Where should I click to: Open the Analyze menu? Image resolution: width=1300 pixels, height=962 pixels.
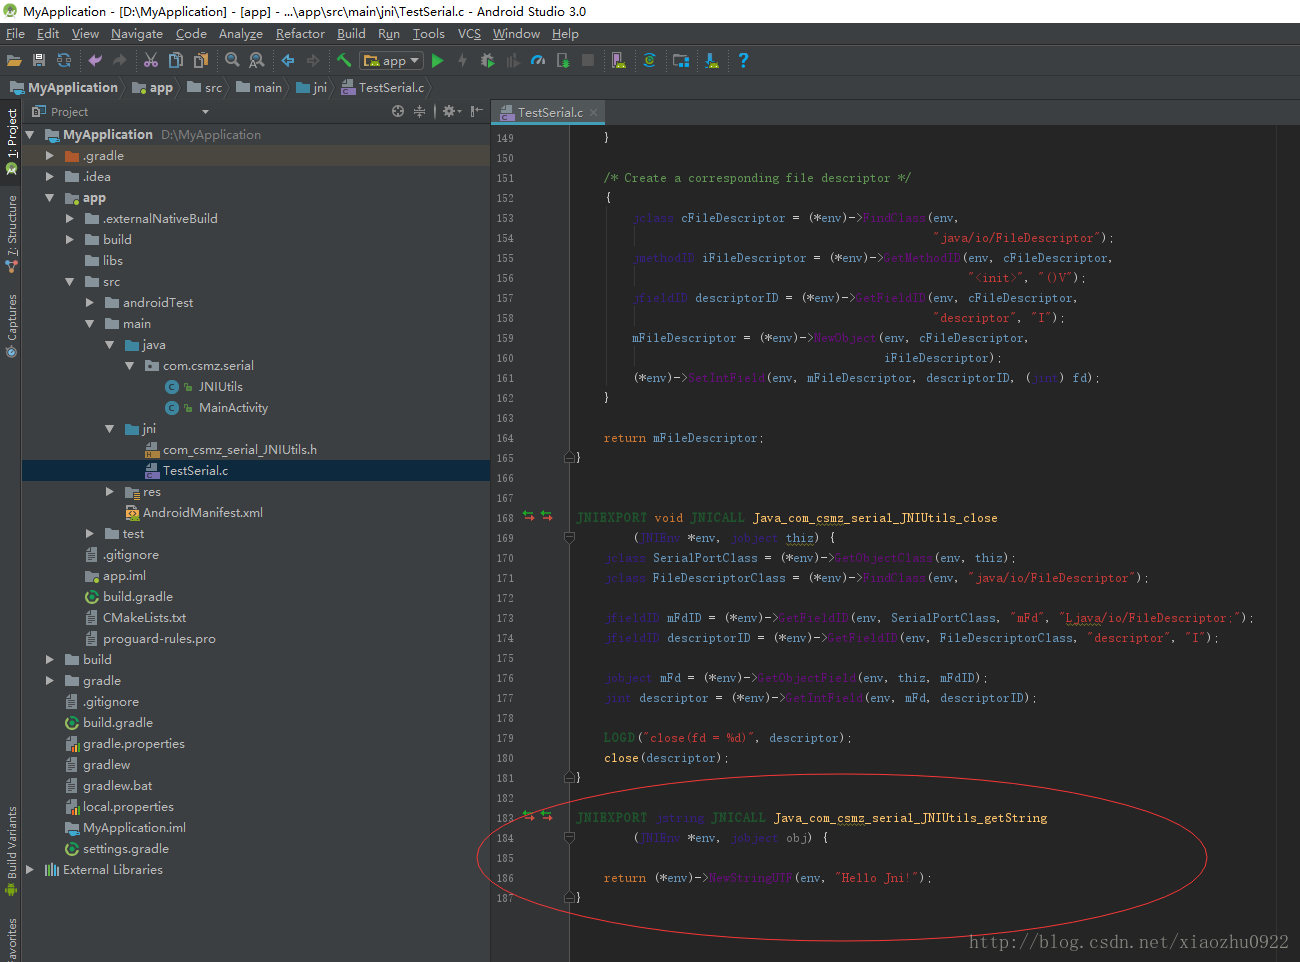(x=241, y=34)
